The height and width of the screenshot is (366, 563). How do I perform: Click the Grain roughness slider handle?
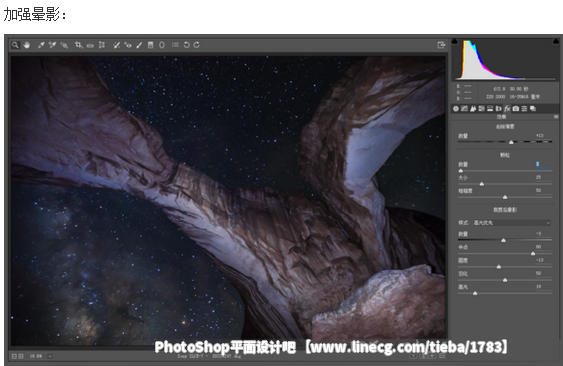505,197
